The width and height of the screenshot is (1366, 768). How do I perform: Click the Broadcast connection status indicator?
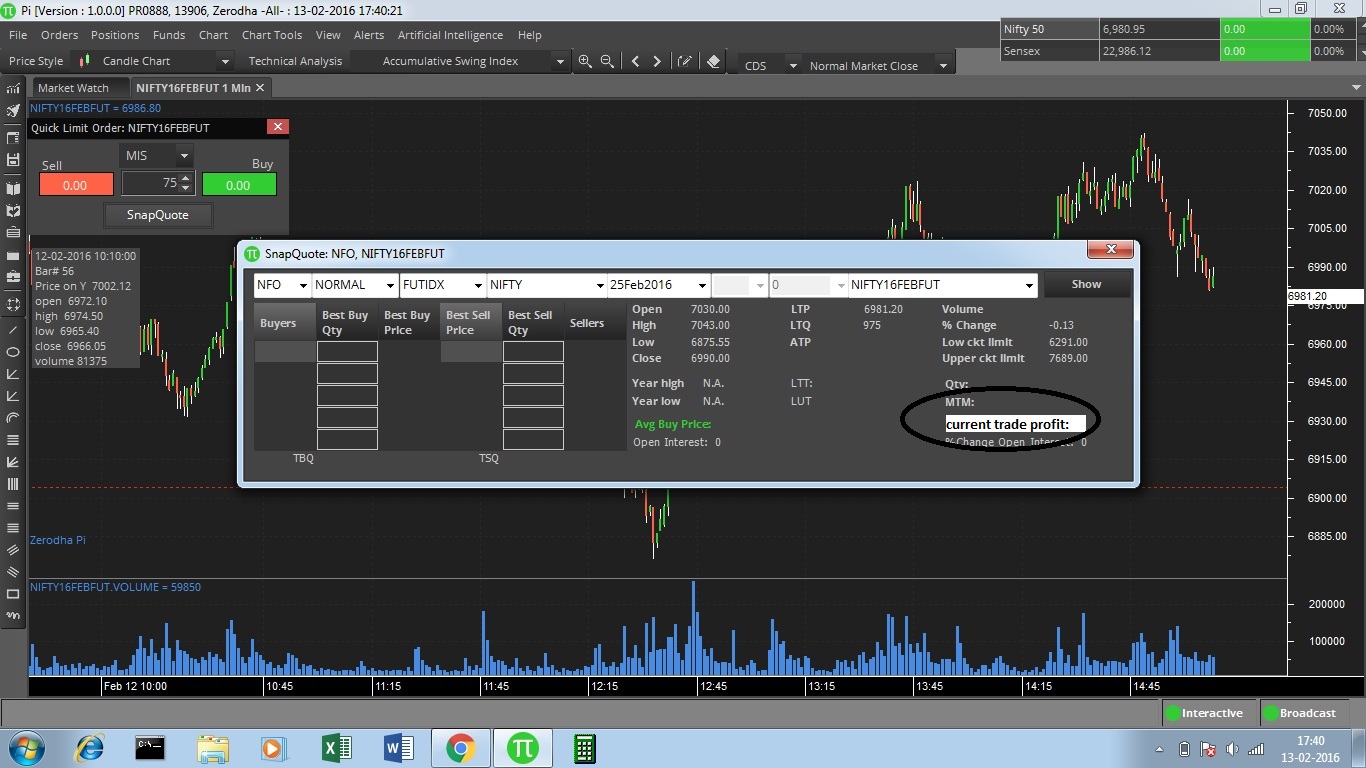pos(1299,713)
